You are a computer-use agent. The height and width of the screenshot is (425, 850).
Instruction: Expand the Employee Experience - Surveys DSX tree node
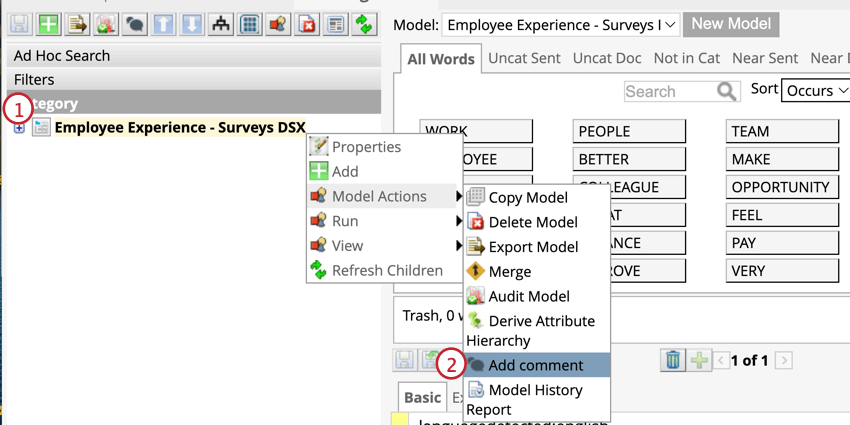pos(19,127)
